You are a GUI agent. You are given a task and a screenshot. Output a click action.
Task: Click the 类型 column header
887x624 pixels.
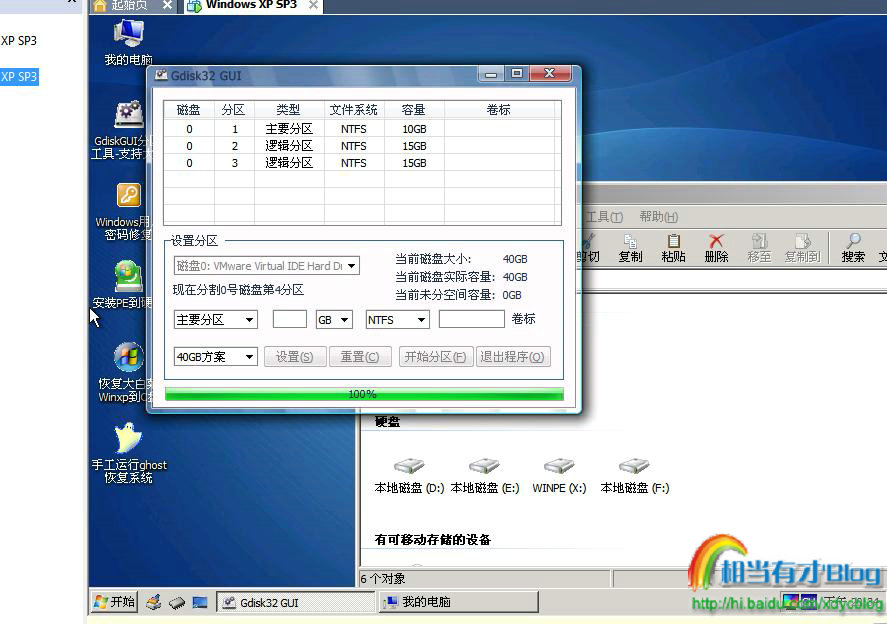point(289,110)
